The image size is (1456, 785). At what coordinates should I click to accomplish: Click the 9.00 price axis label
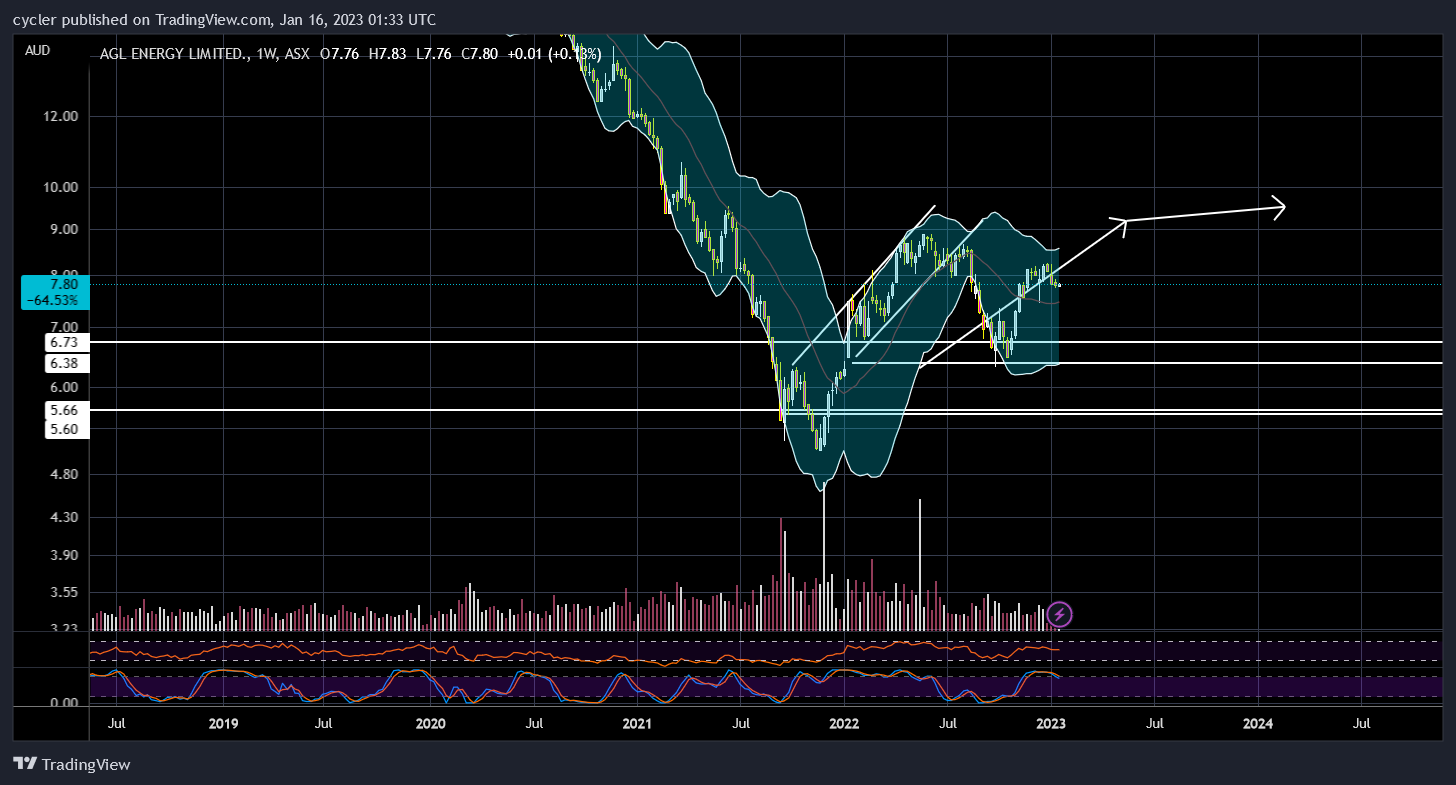point(62,230)
